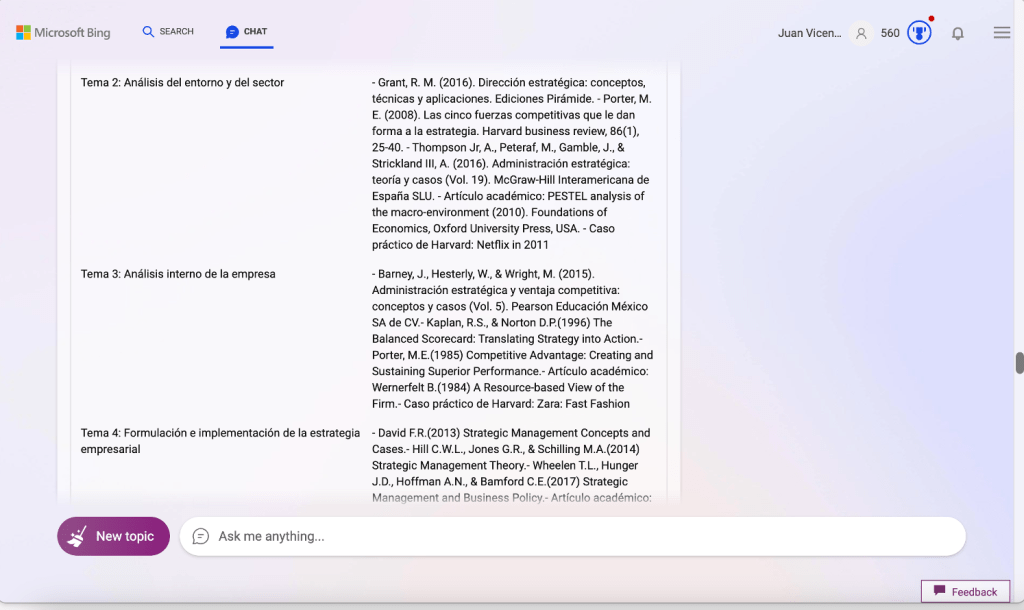
Task: Click the chat bubble icon in the input box
Action: pos(201,536)
